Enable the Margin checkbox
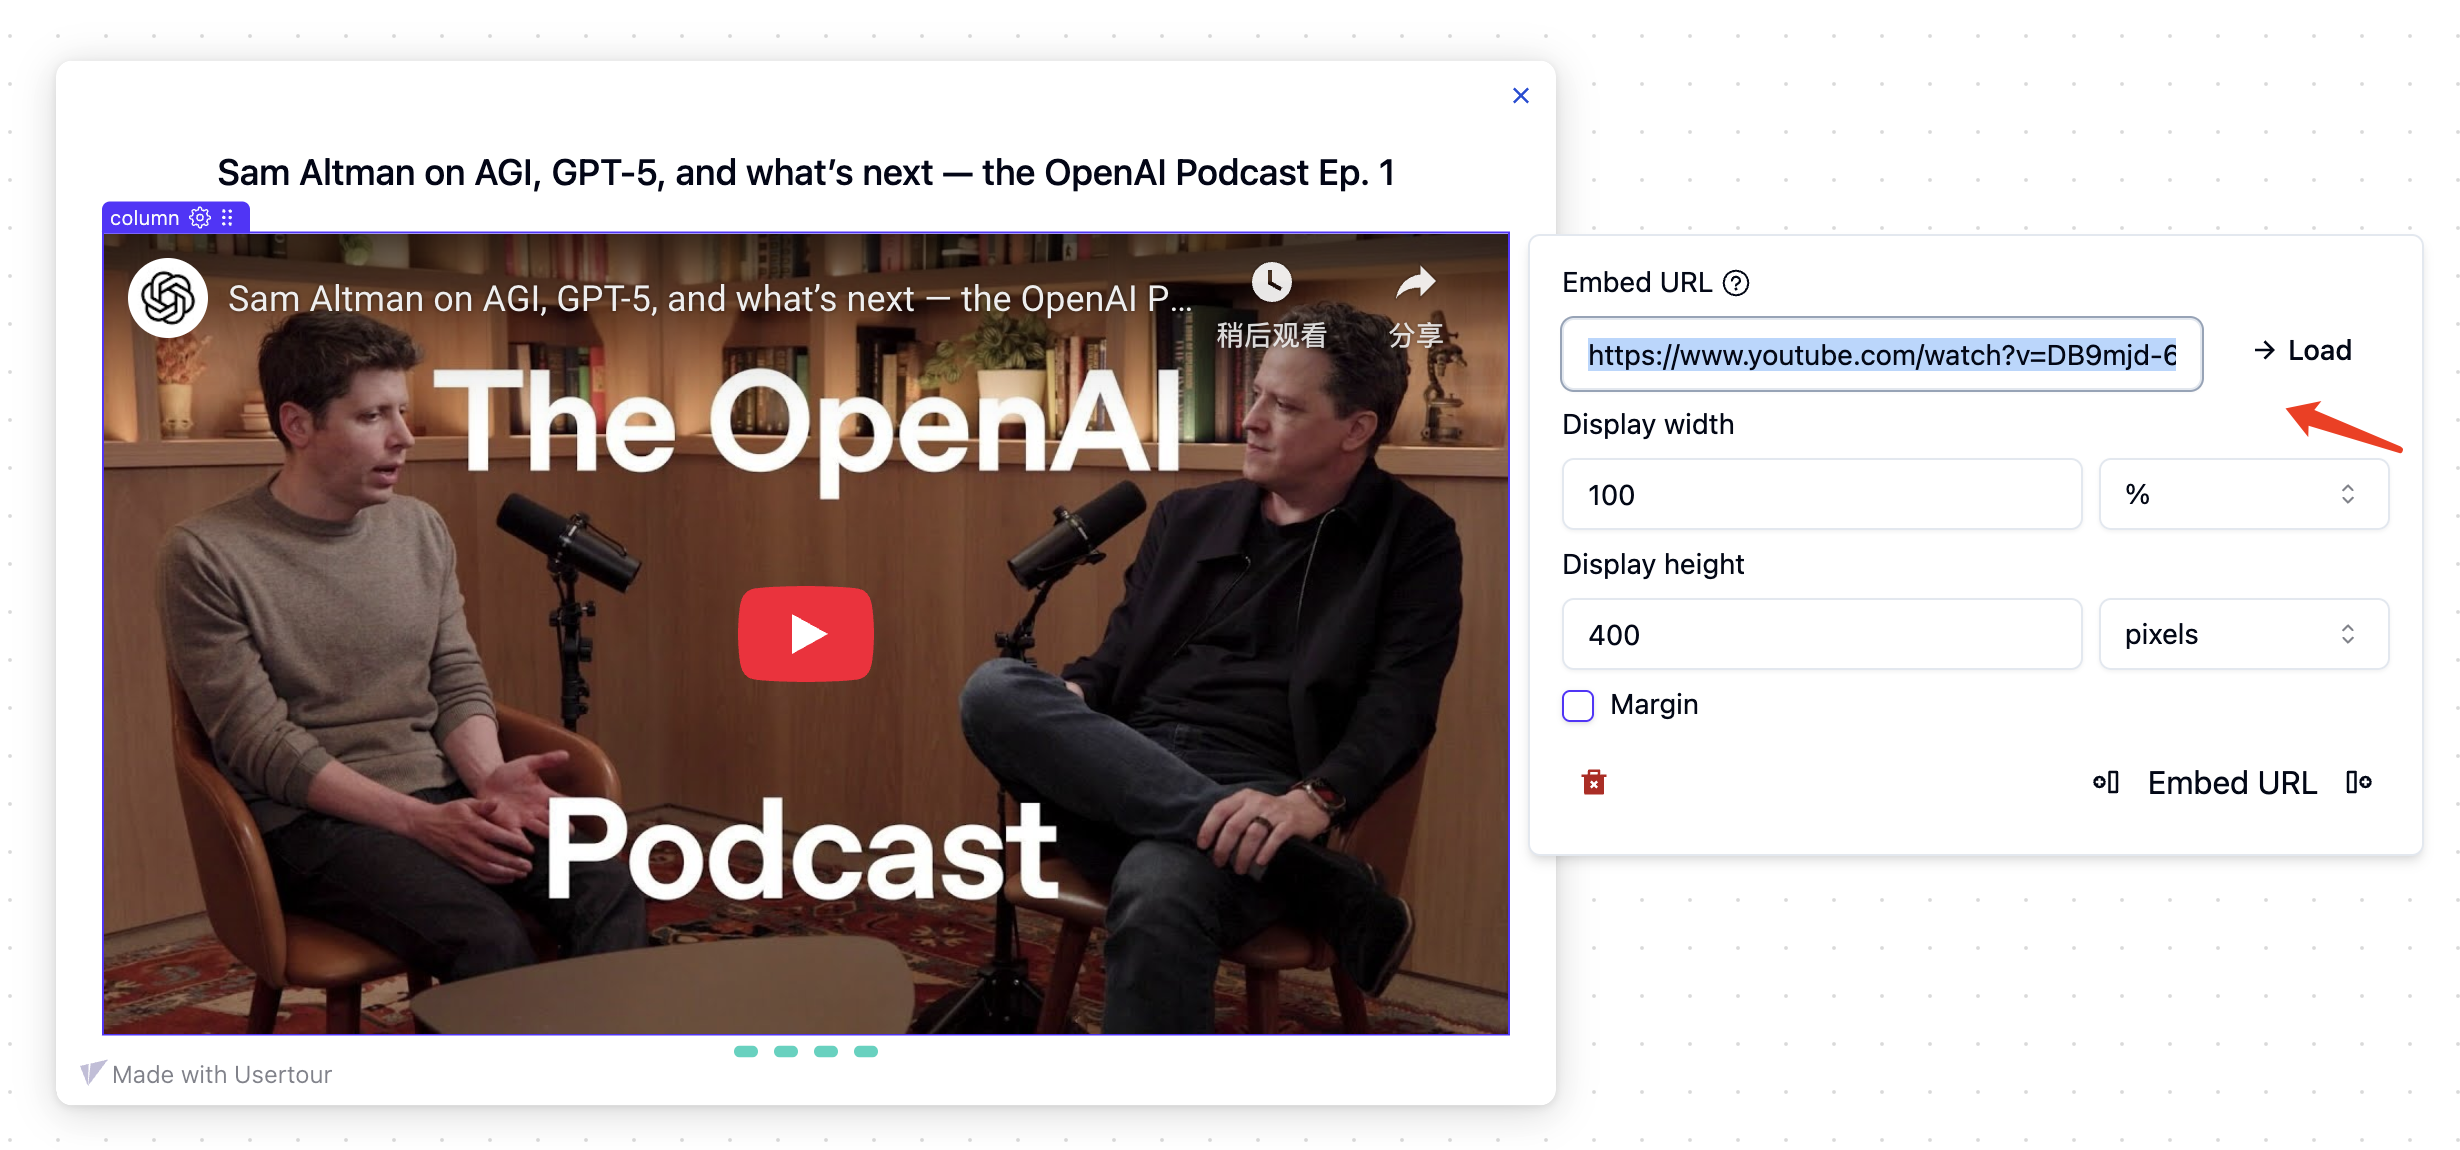Viewport: 2460px width, 1150px height. [x=1578, y=705]
